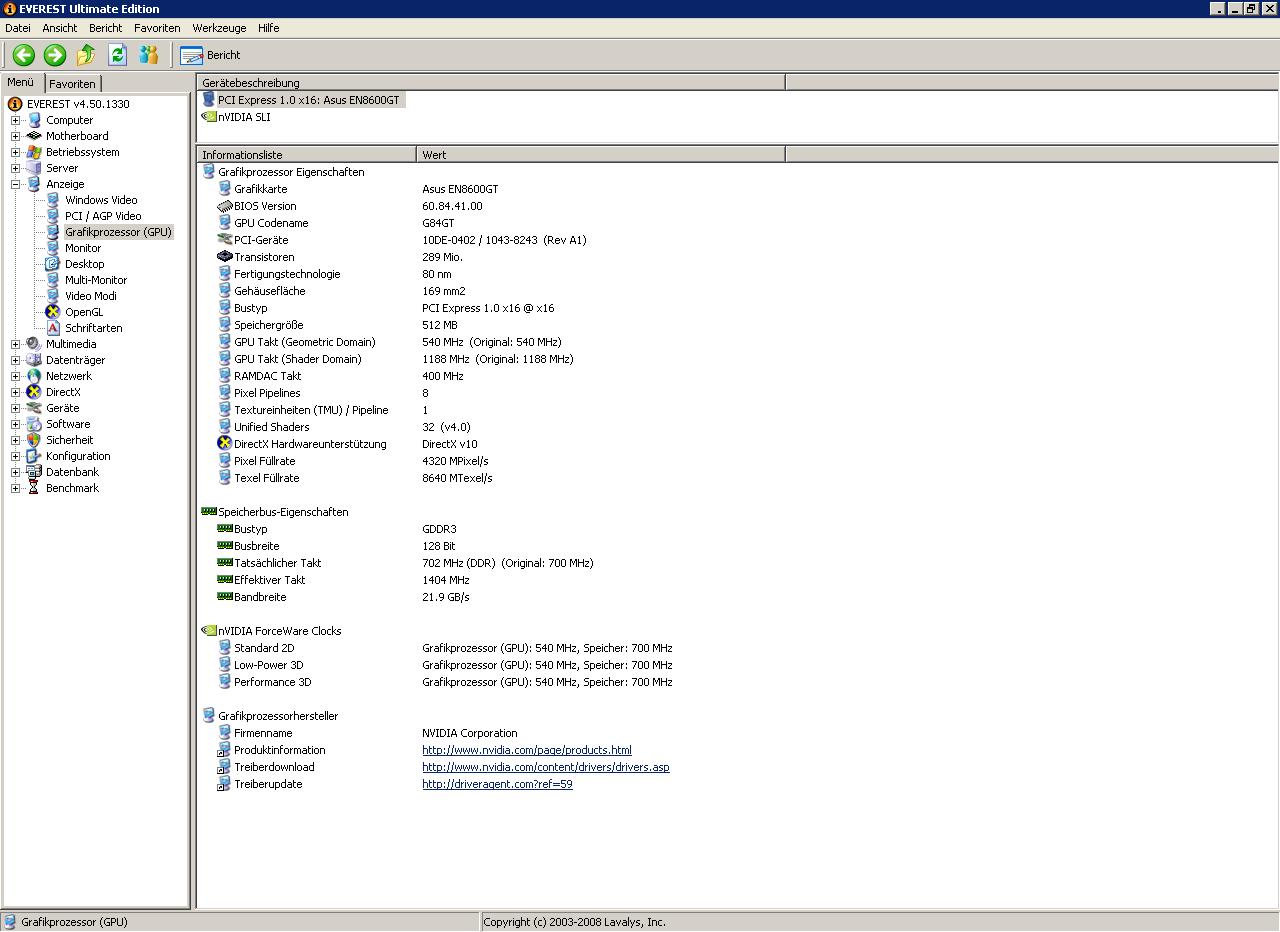Select Desktop under Anzeige
Viewport: 1280px width, 932px height.
[x=85, y=264]
